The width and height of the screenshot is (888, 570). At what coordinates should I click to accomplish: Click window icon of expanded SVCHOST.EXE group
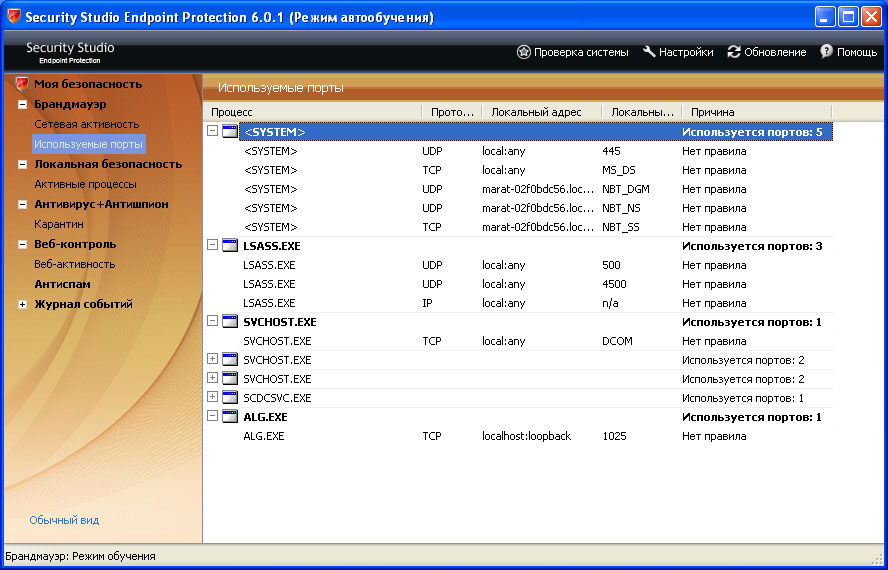point(229,321)
